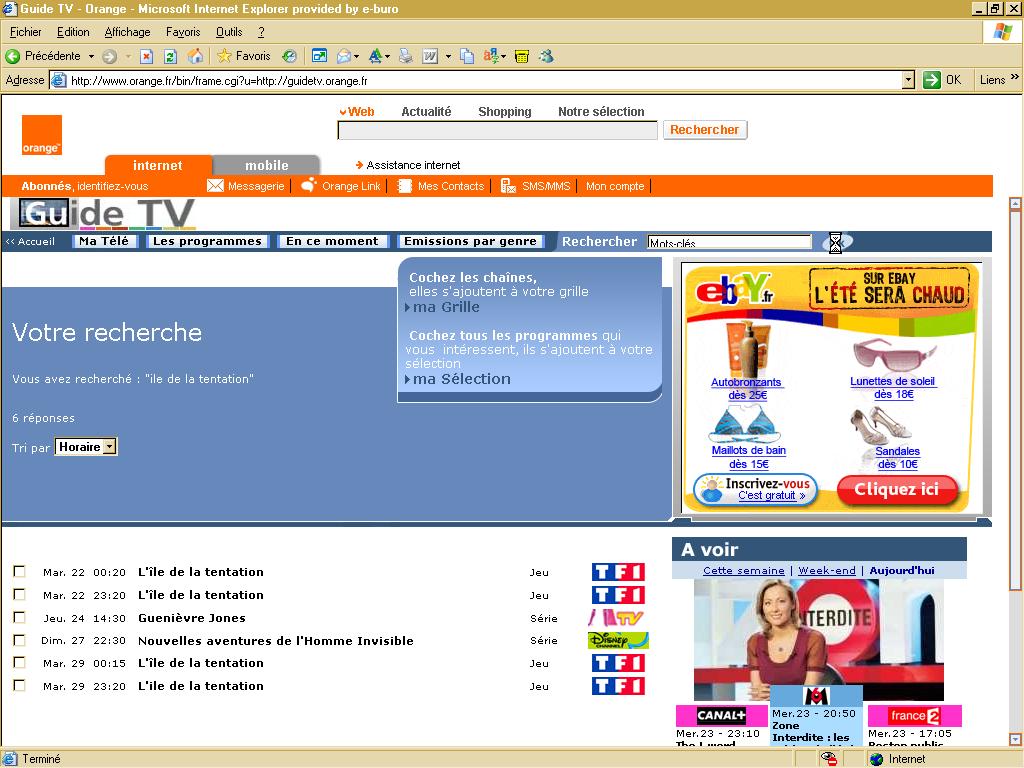The image size is (1024, 768).
Task: Expand the Word edit dropdown arrow
Action: click(448, 56)
